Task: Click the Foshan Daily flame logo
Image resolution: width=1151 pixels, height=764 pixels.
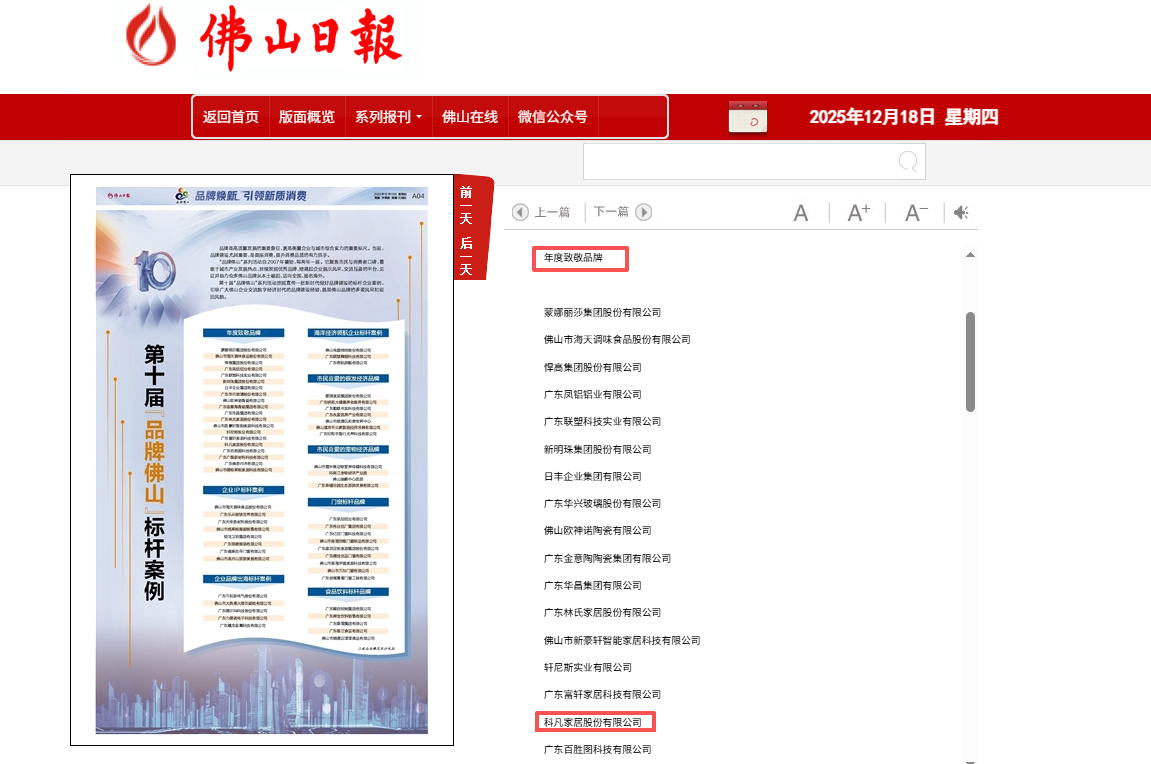Action: (153, 37)
